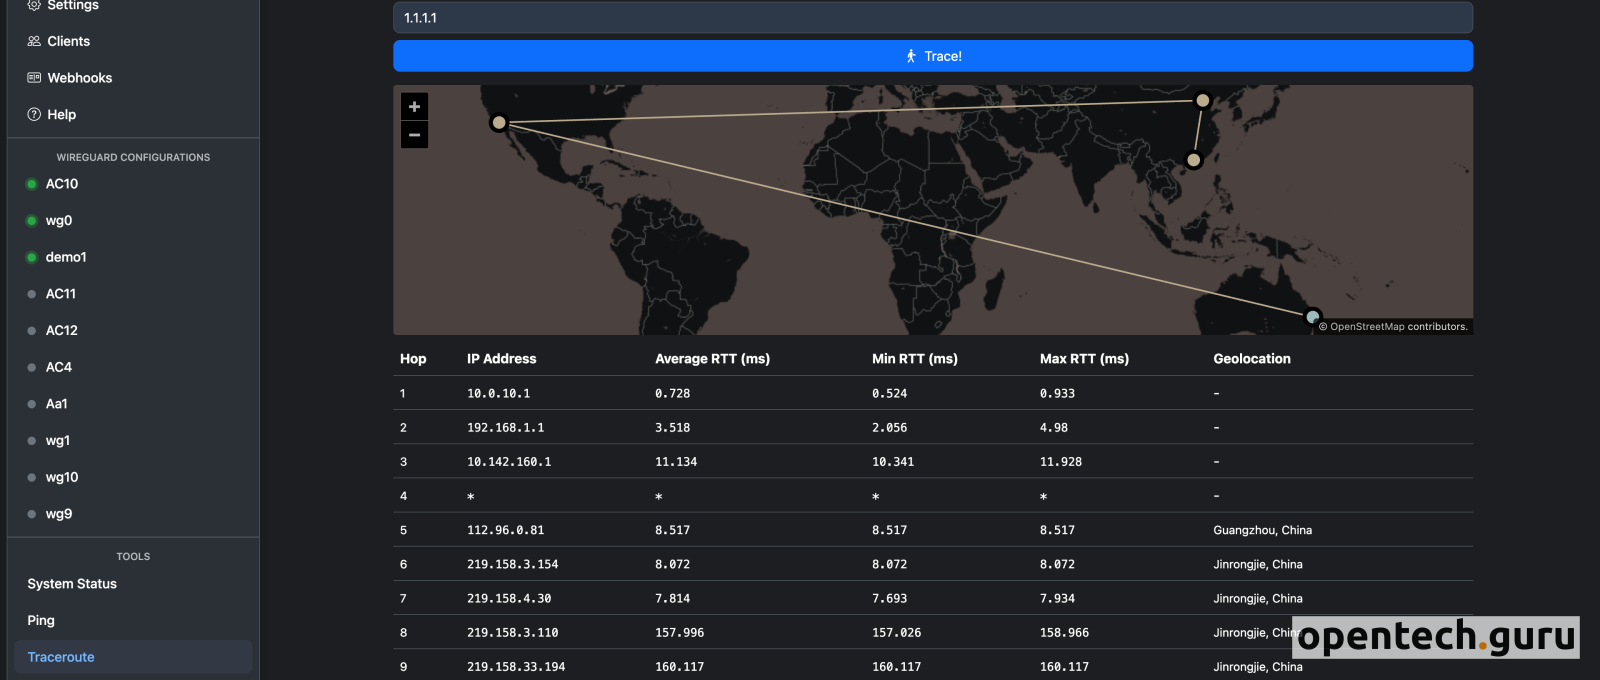
Task: Select northern China map marker
Action: click(1203, 100)
